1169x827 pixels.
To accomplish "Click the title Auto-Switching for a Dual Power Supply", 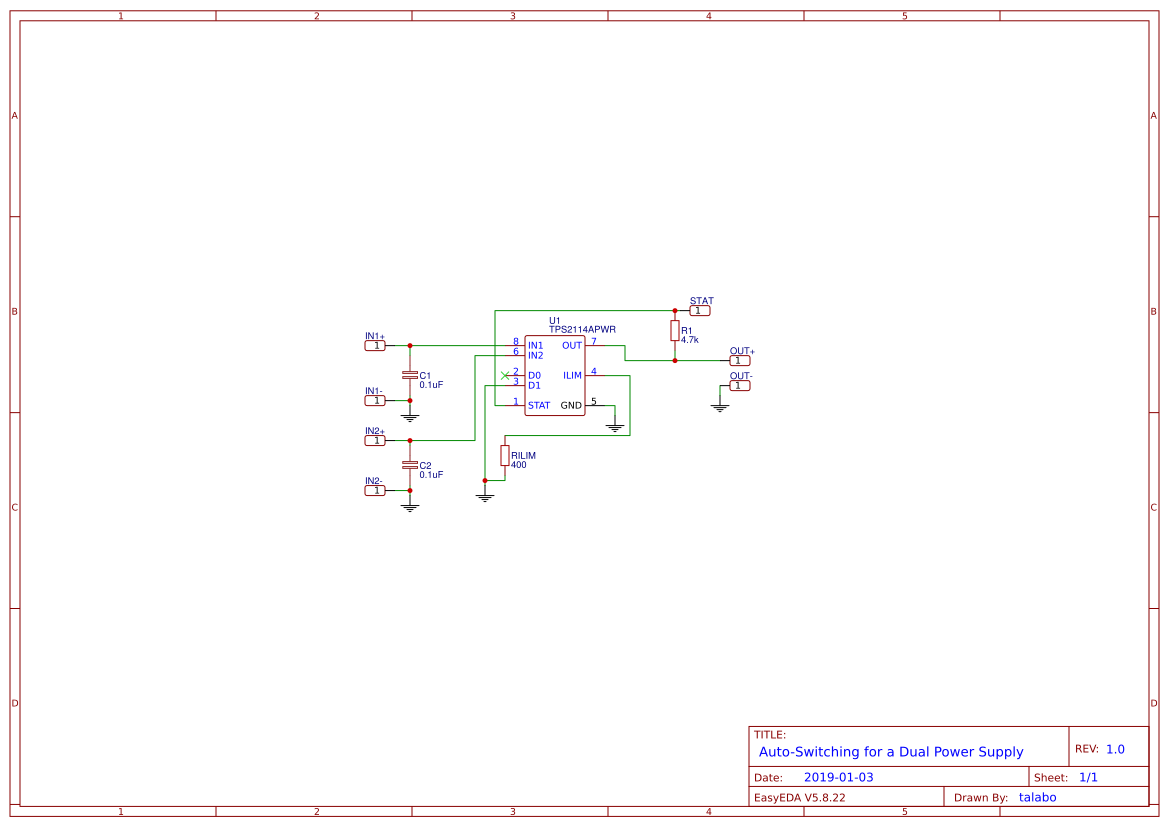I will tap(889, 752).
